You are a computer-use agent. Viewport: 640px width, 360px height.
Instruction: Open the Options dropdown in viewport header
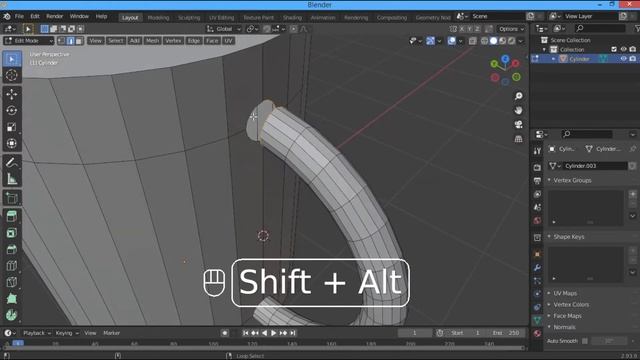click(511, 29)
